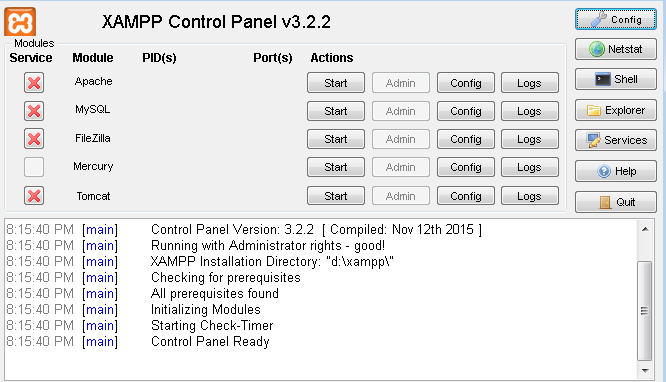
Task: Quit XAMPP using the door icon button
Action: click(615, 202)
